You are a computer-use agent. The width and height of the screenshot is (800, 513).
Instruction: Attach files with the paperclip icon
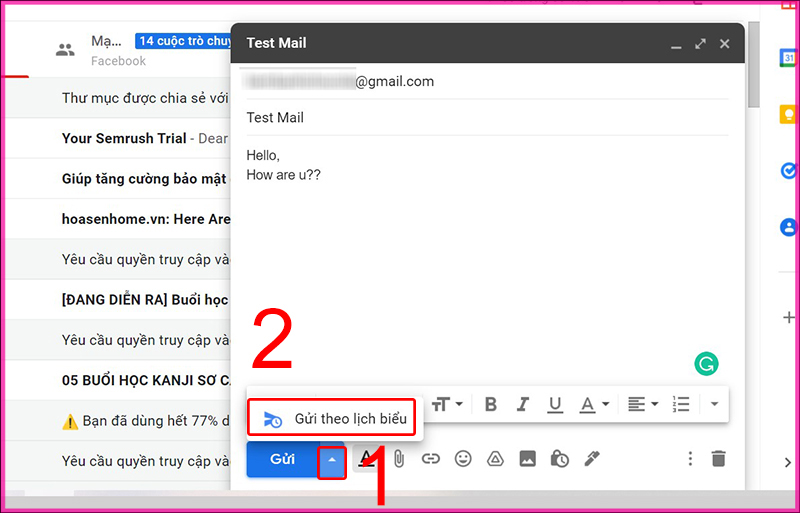[399, 459]
